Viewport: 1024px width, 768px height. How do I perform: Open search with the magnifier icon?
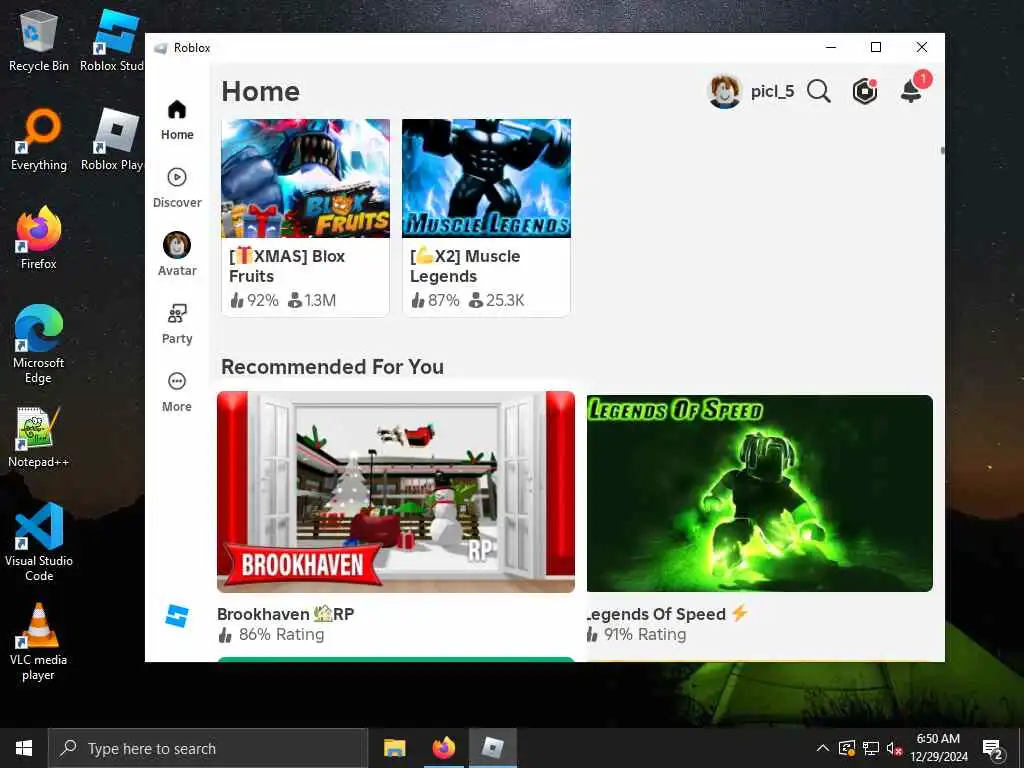[x=819, y=91]
